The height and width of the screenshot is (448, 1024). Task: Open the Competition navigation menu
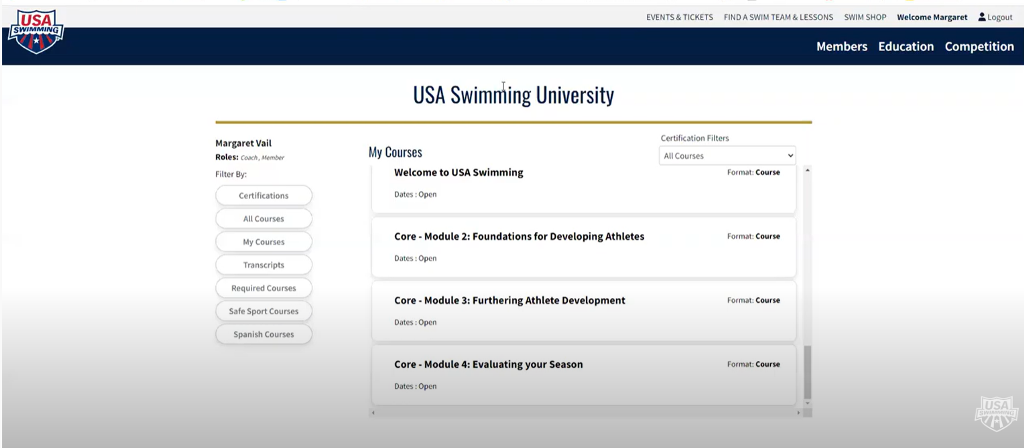tap(979, 47)
